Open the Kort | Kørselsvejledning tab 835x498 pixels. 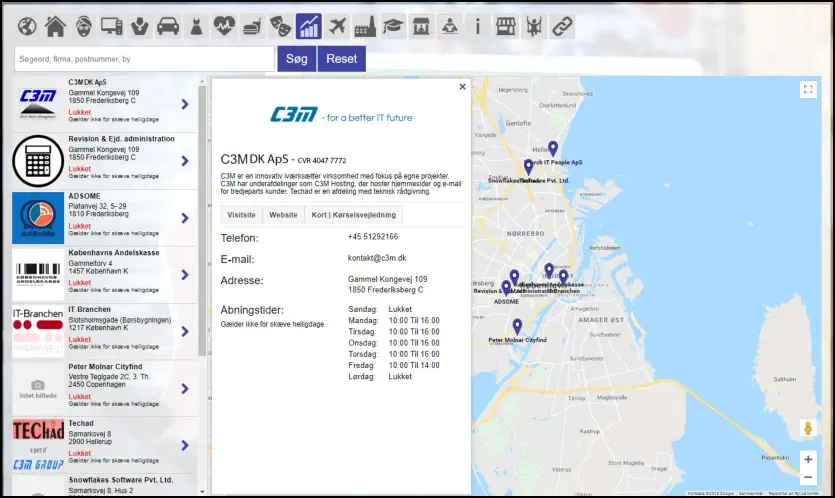pos(354,215)
